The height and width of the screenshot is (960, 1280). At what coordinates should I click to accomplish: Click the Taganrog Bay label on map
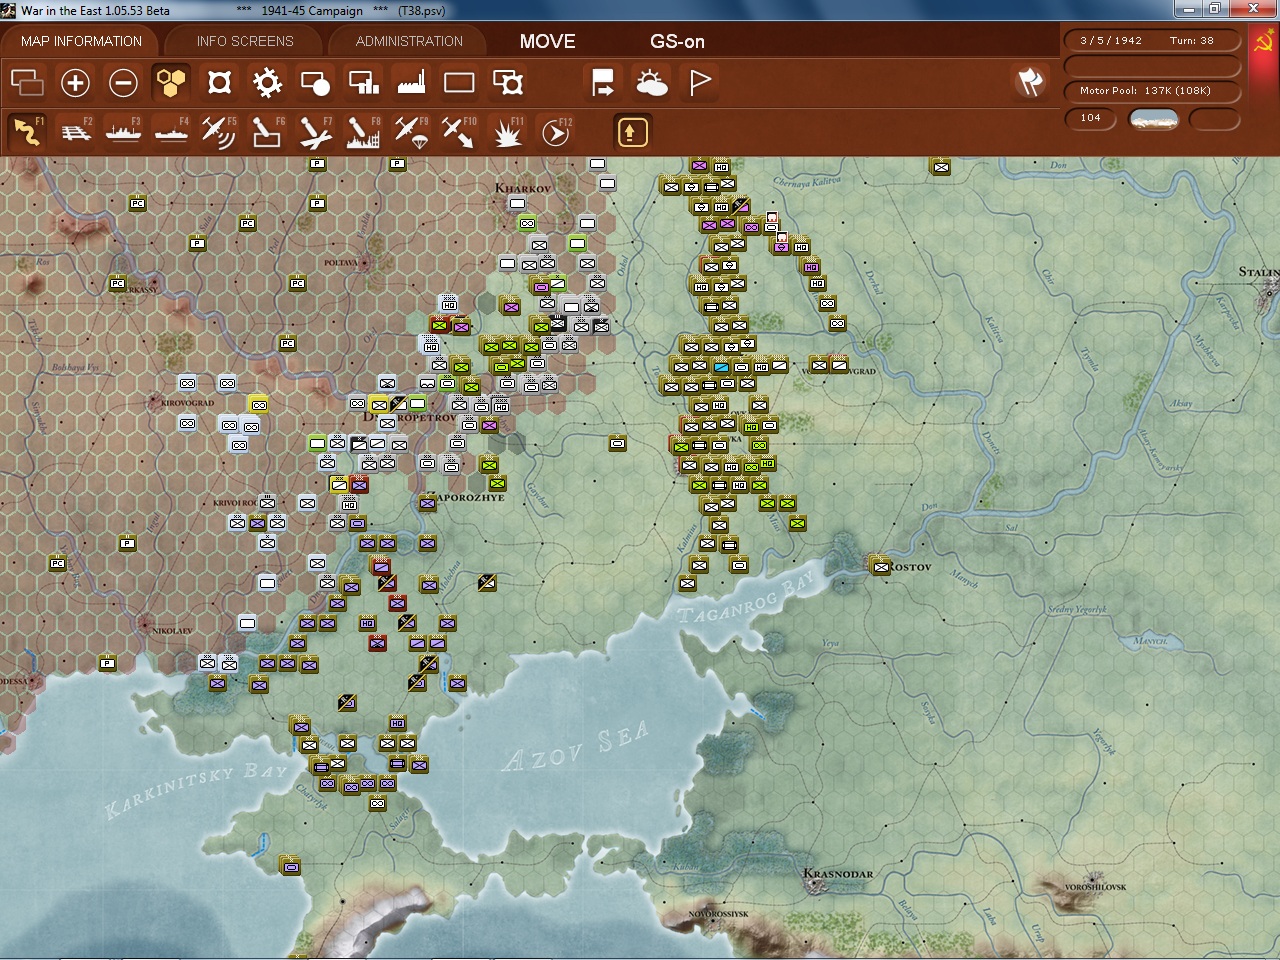point(746,596)
